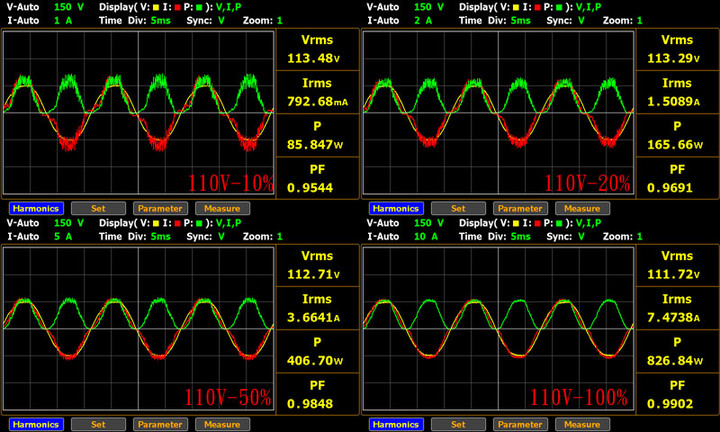Select the PF value 0.9848
Image resolution: width=720 pixels, height=432 pixels.
[x=310, y=404]
